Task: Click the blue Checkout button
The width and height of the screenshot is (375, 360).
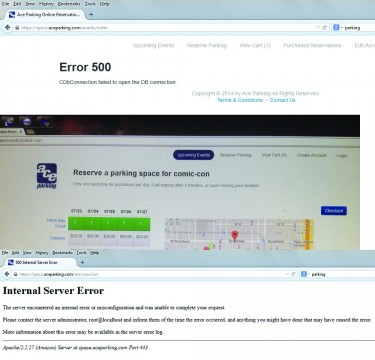Action: point(334,211)
